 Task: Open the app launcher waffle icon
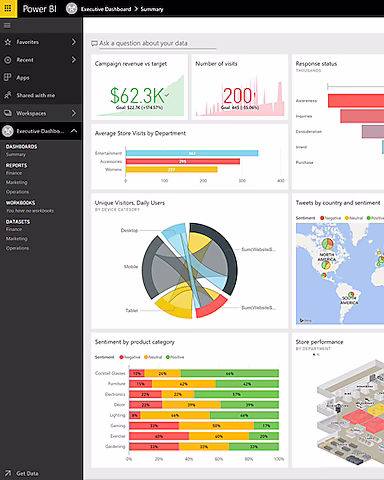tap(8, 8)
